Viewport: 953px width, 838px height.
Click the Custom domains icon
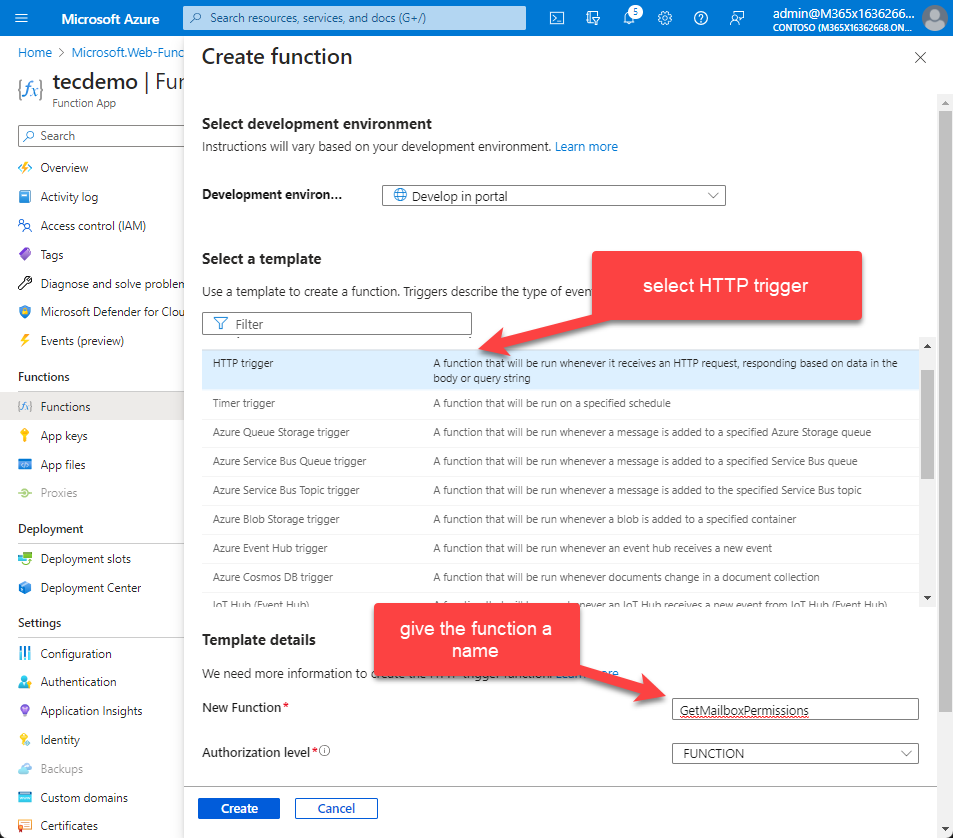point(25,797)
